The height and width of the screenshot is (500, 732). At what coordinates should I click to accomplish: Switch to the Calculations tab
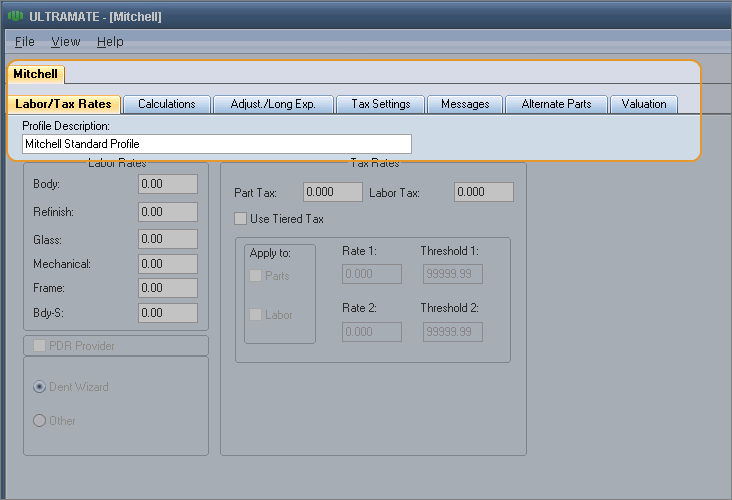[166, 104]
